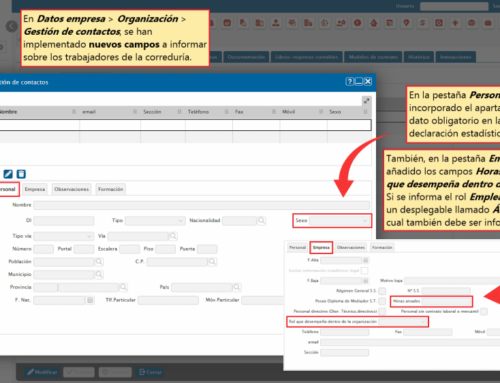
Task: Click the light bulb icon in the toolbar
Action: (455, 23)
